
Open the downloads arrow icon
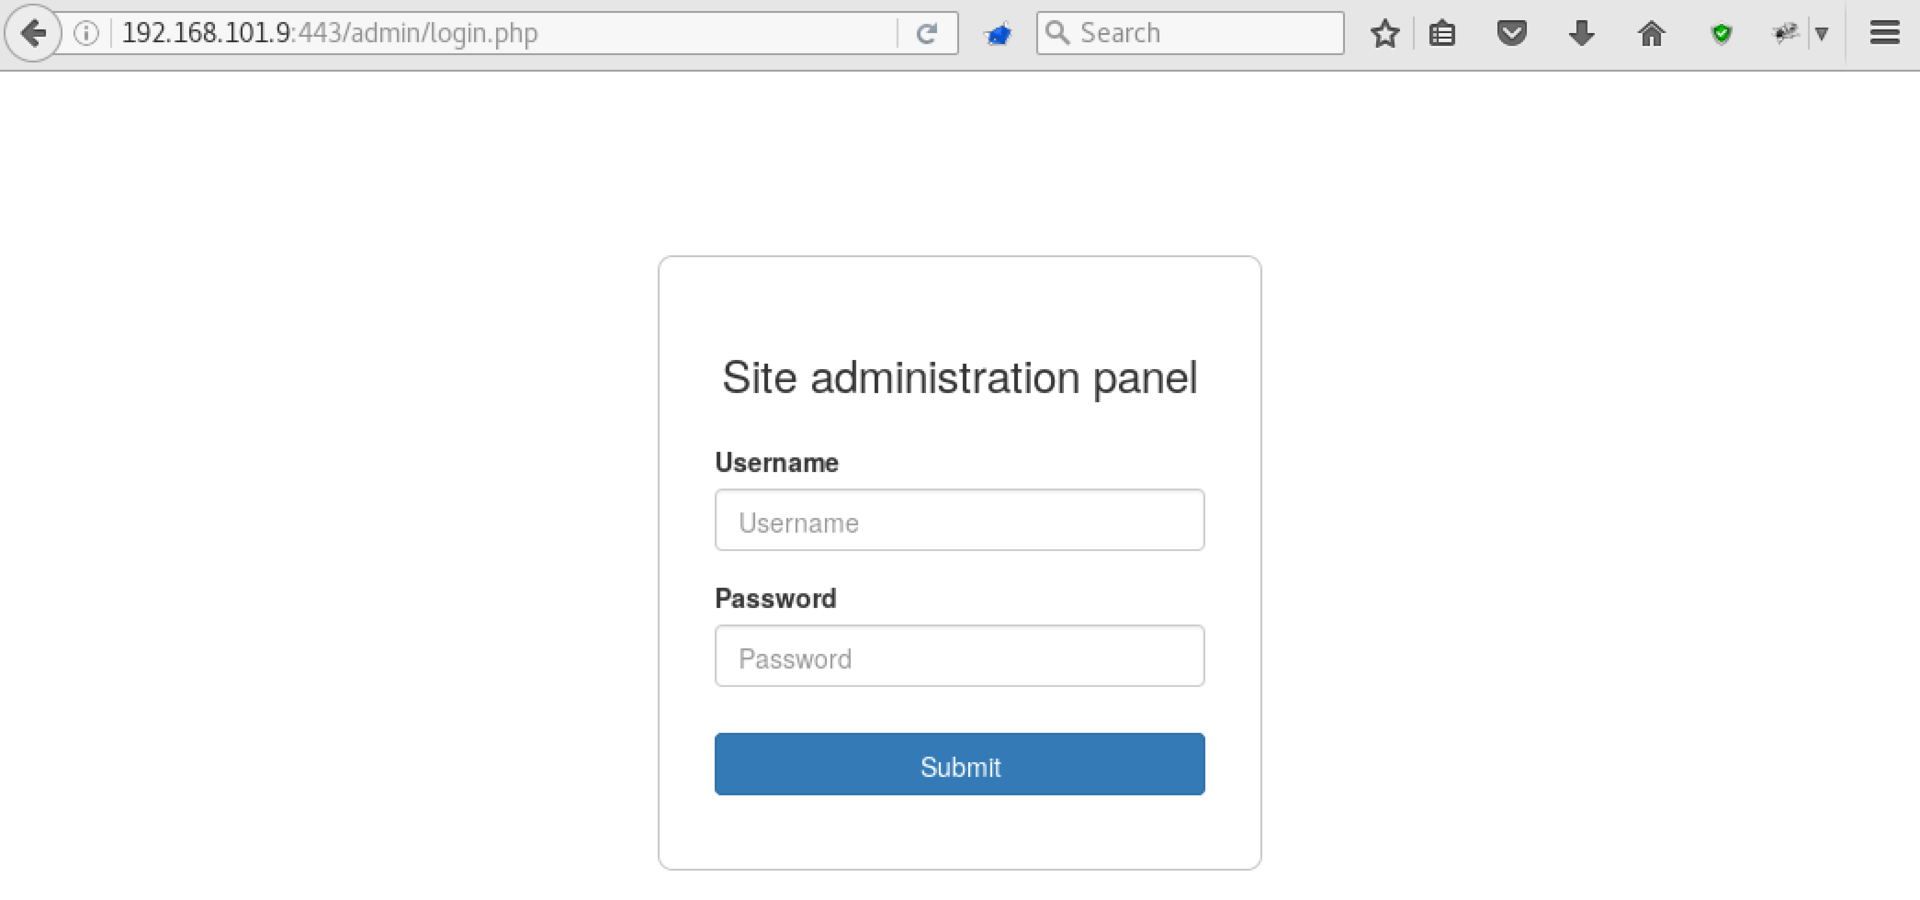coord(1581,34)
